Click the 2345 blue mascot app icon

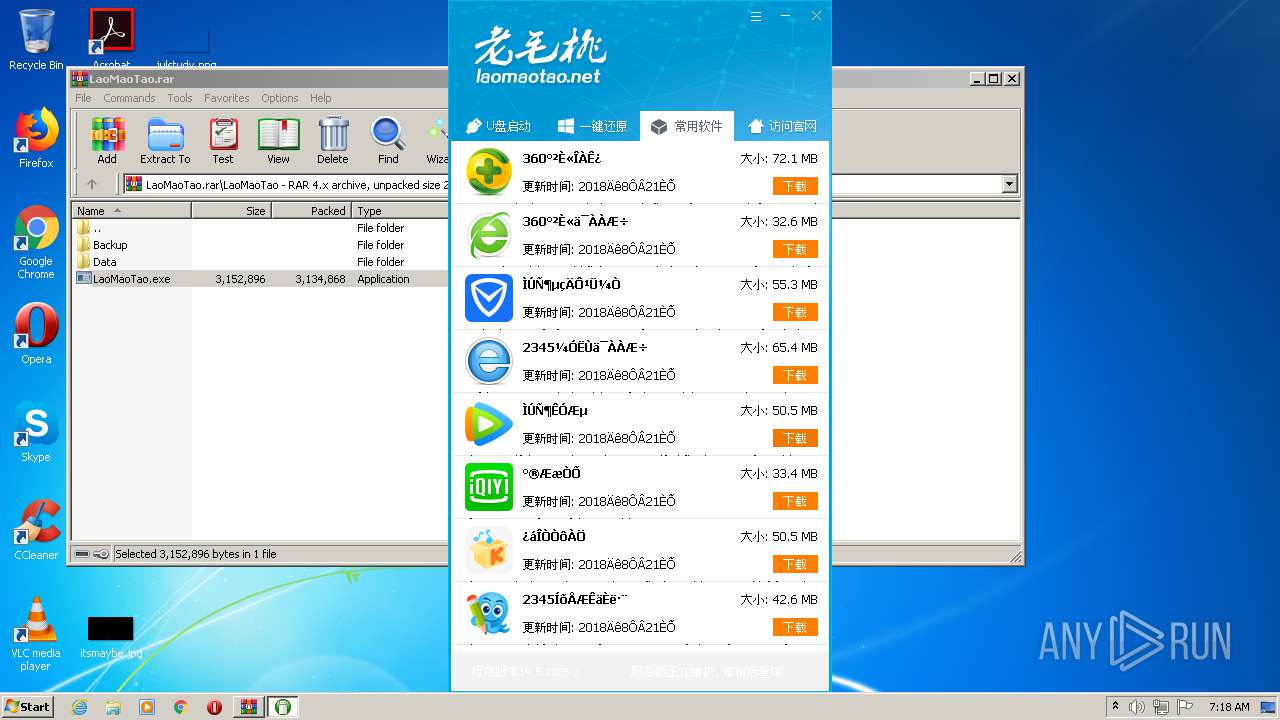[489, 613]
